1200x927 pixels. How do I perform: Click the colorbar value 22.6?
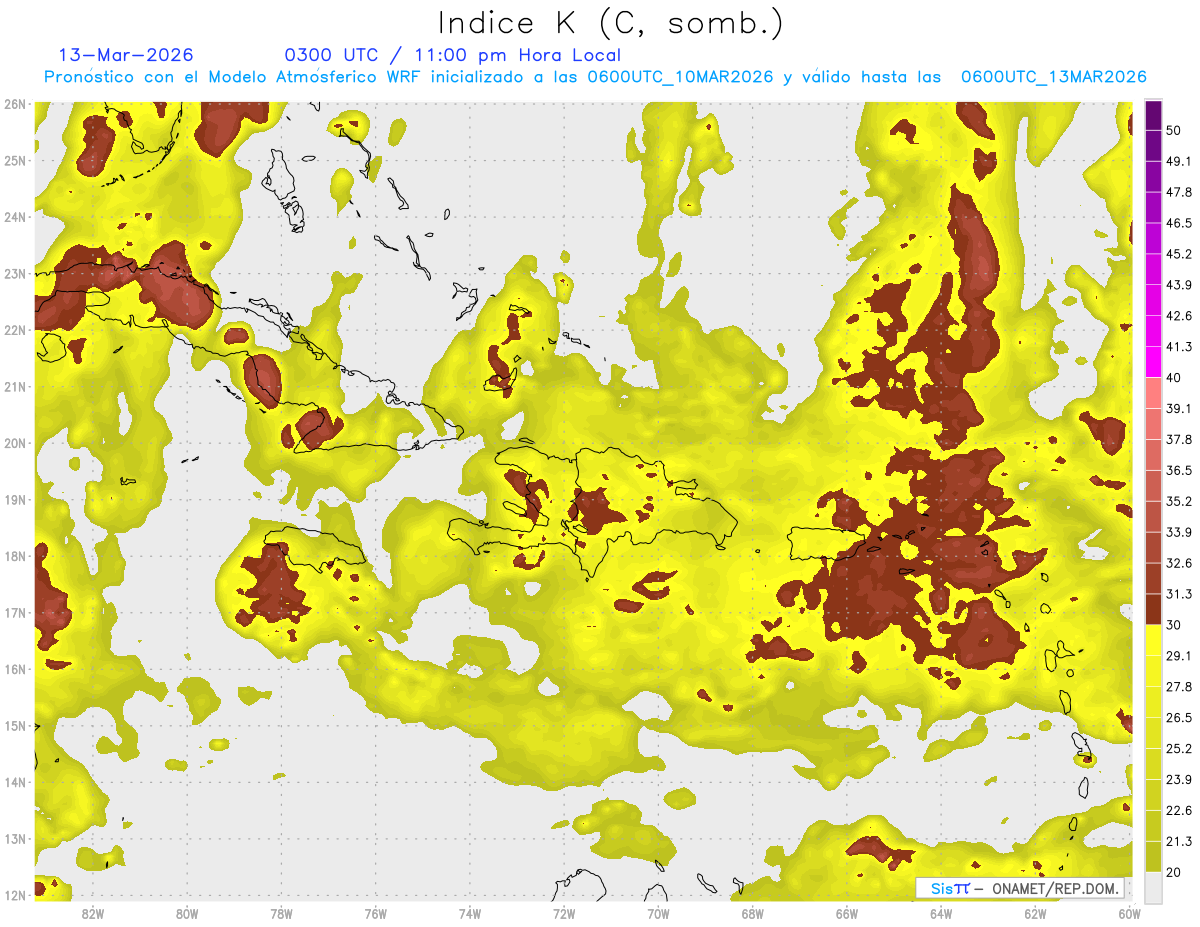[x=1178, y=810]
